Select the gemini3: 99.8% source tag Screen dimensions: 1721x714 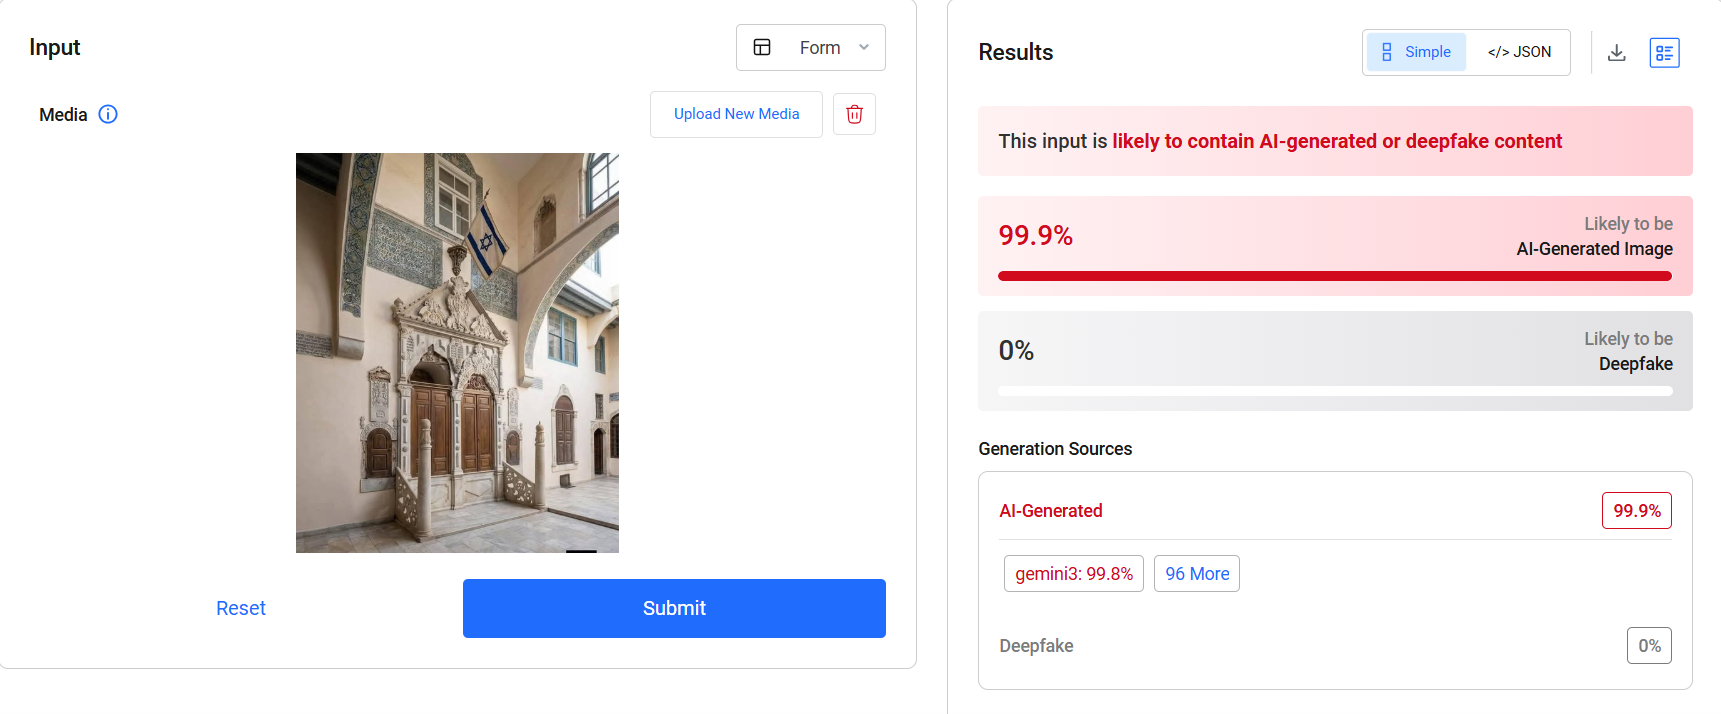[1073, 574]
